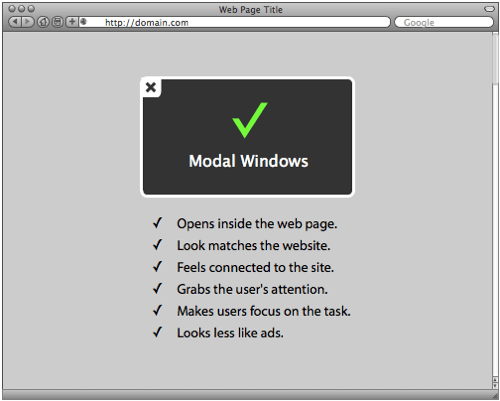Click the Makes users focus on the task line
This screenshot has height=401, width=500.
point(264,311)
